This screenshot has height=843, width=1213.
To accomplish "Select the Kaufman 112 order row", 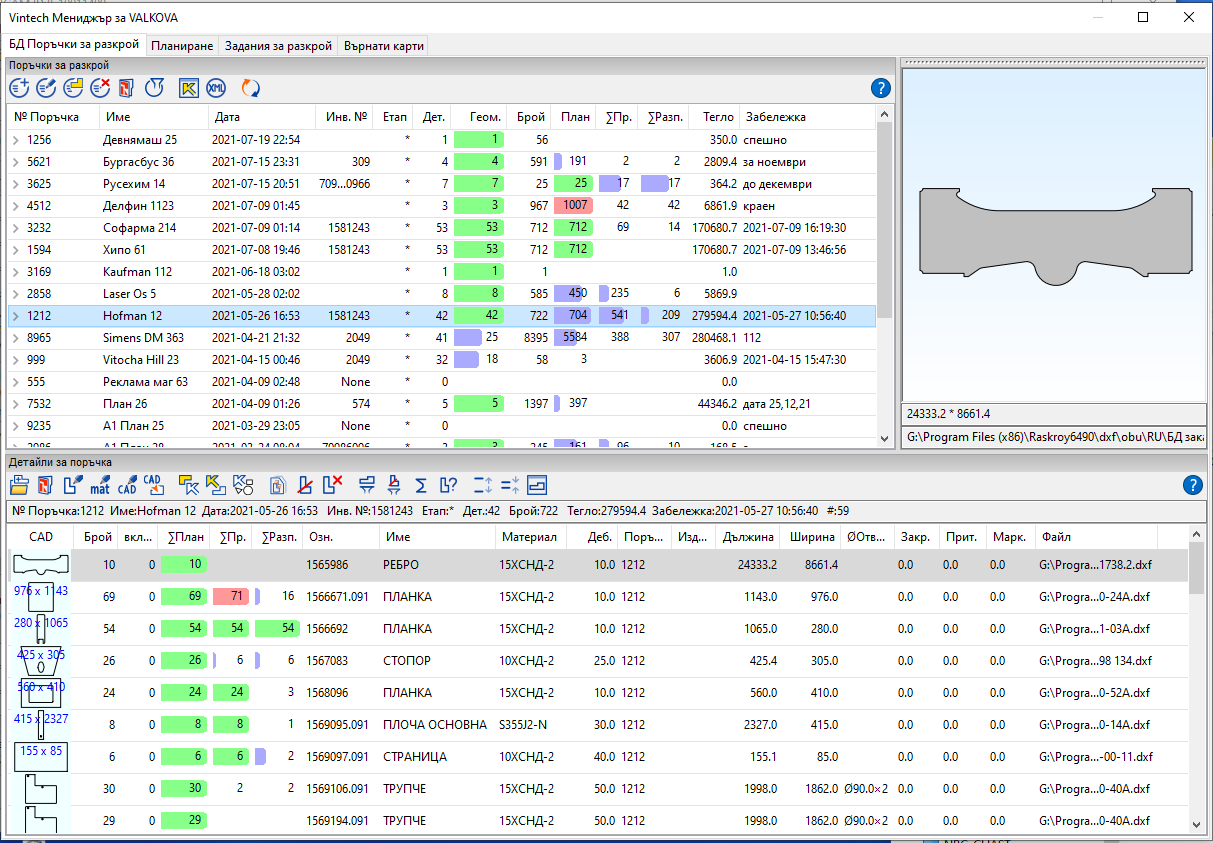I will click(441, 272).
